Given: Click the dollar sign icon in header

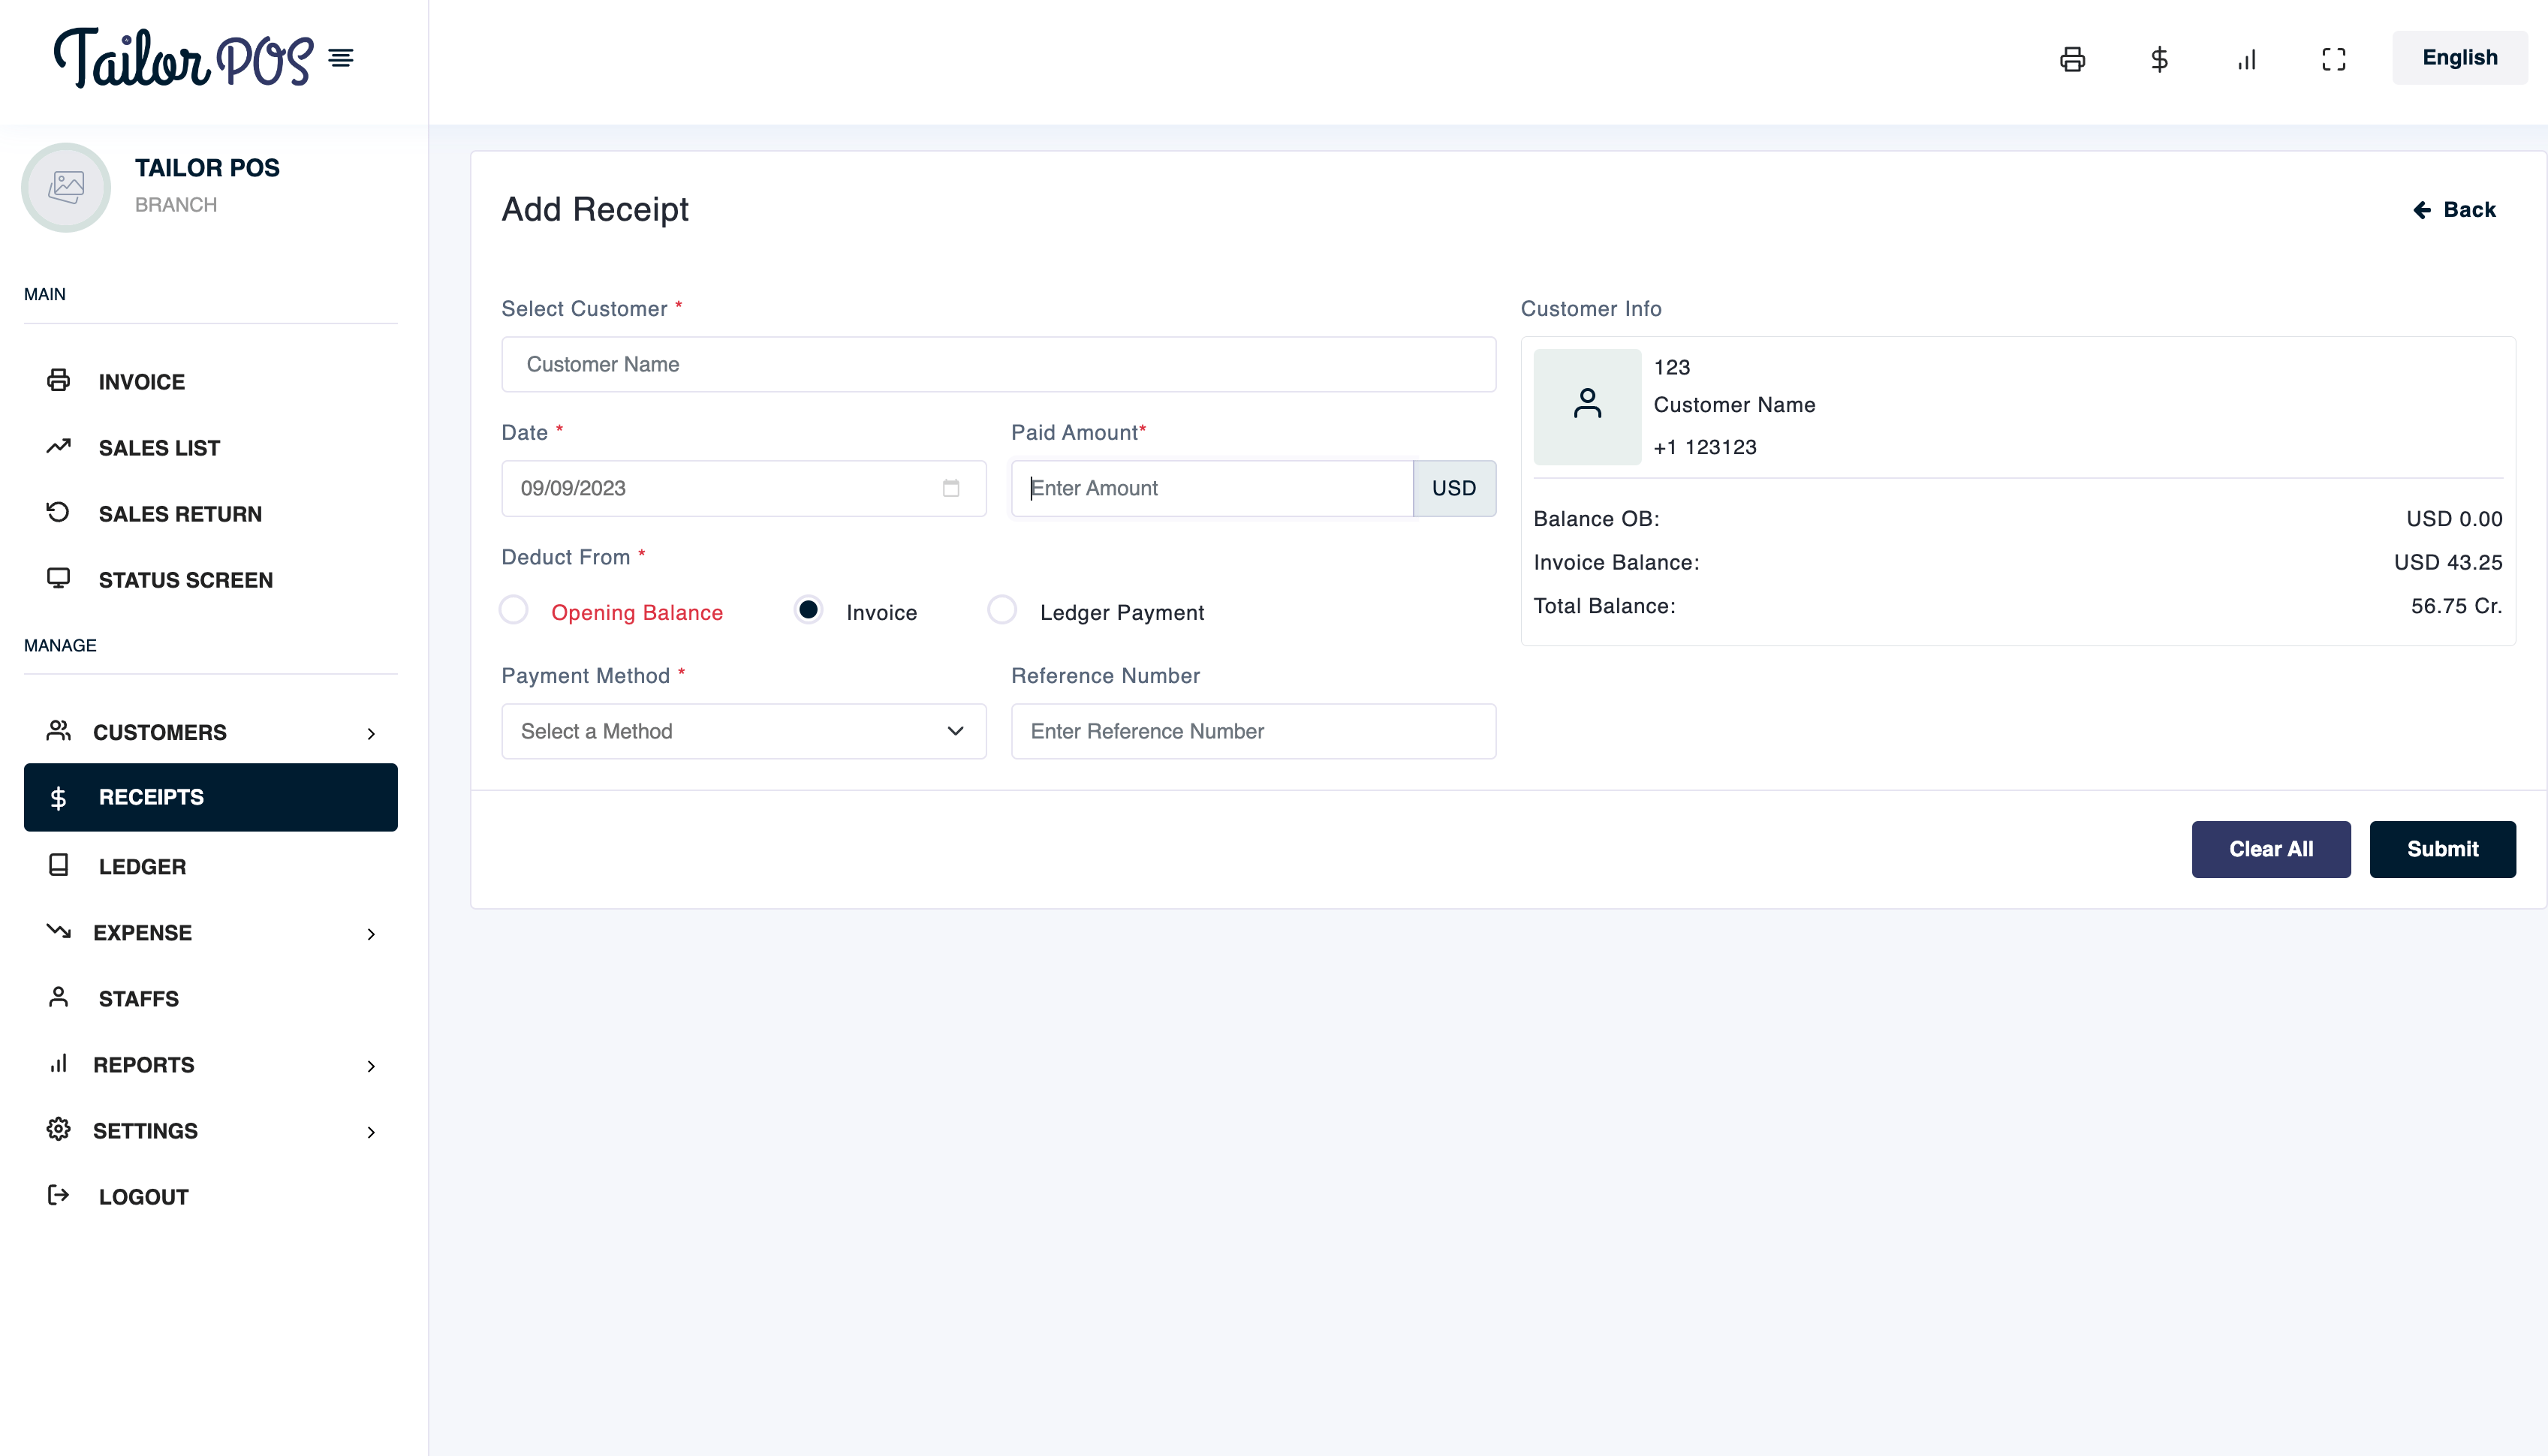Looking at the screenshot, I should [2159, 59].
